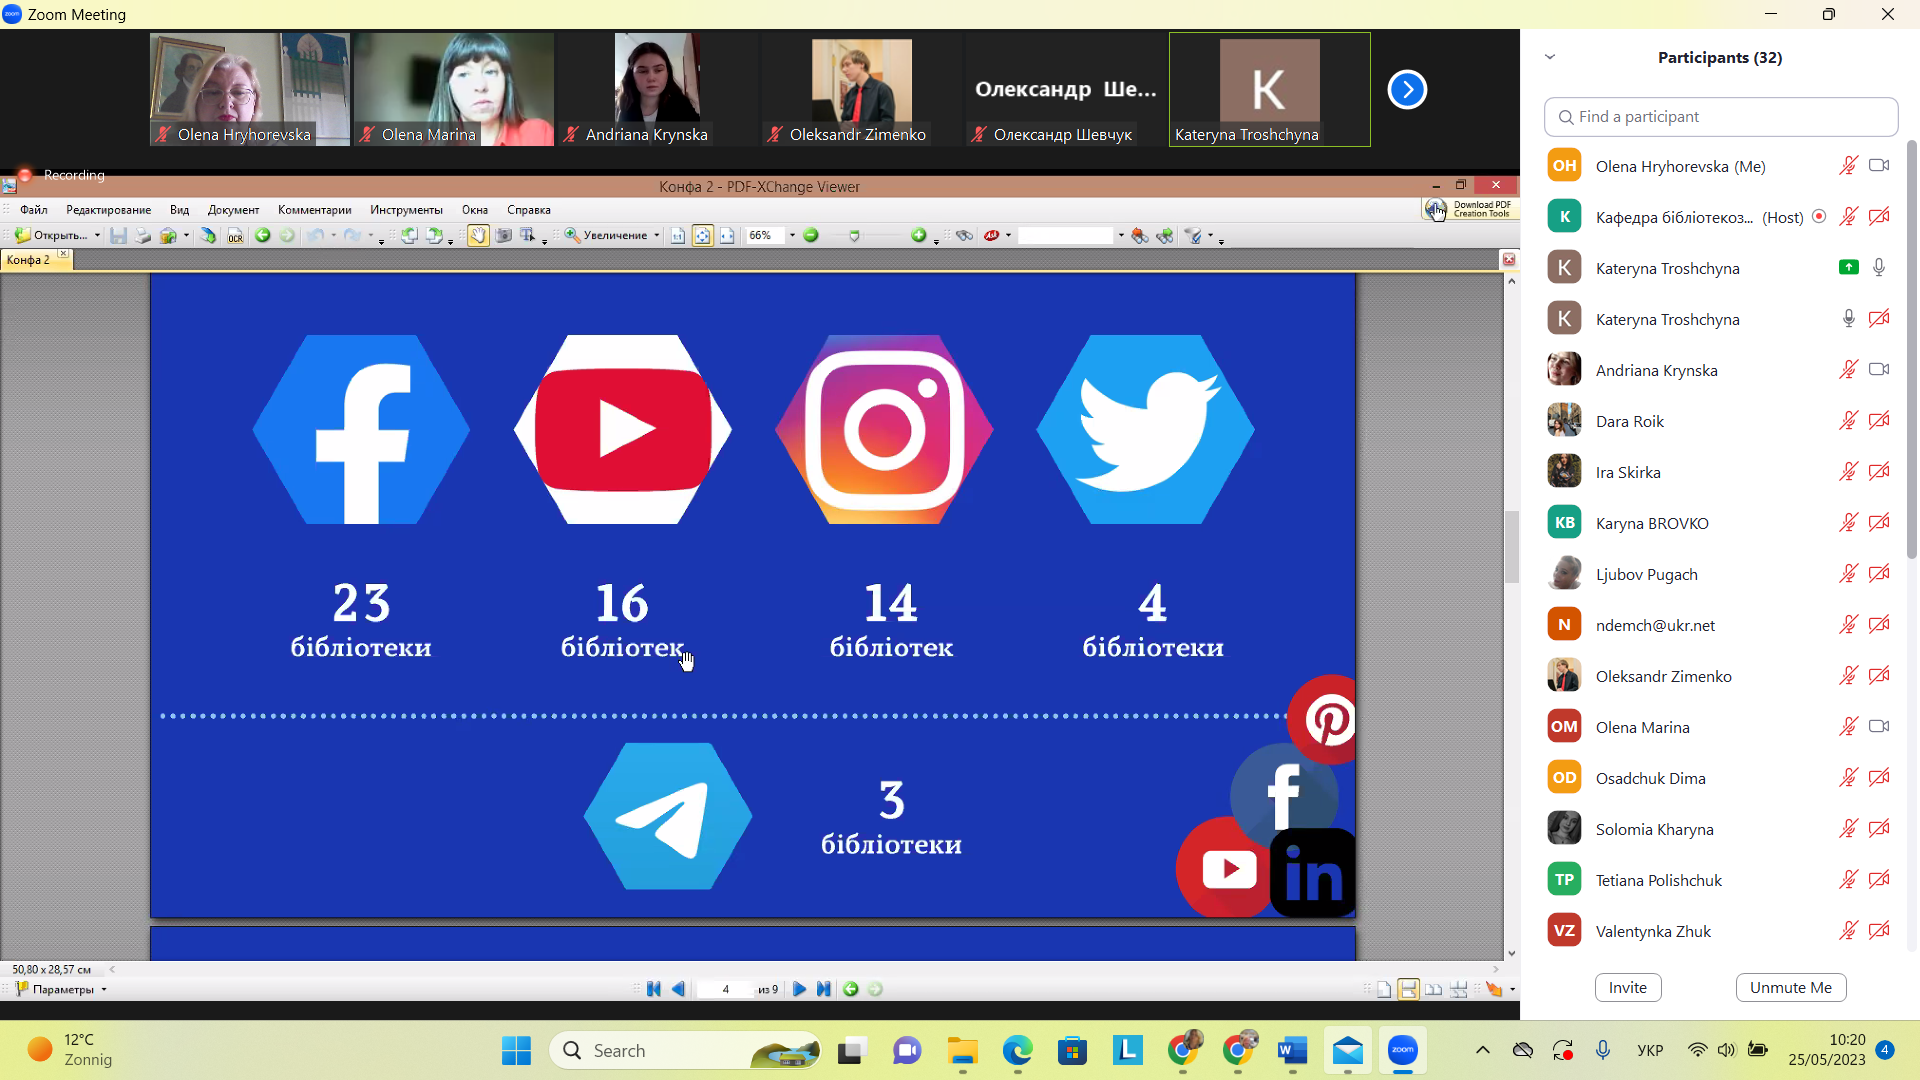The width and height of the screenshot is (1920, 1080).
Task: Click the binoculars search icon
Action: pyautogui.click(x=964, y=235)
